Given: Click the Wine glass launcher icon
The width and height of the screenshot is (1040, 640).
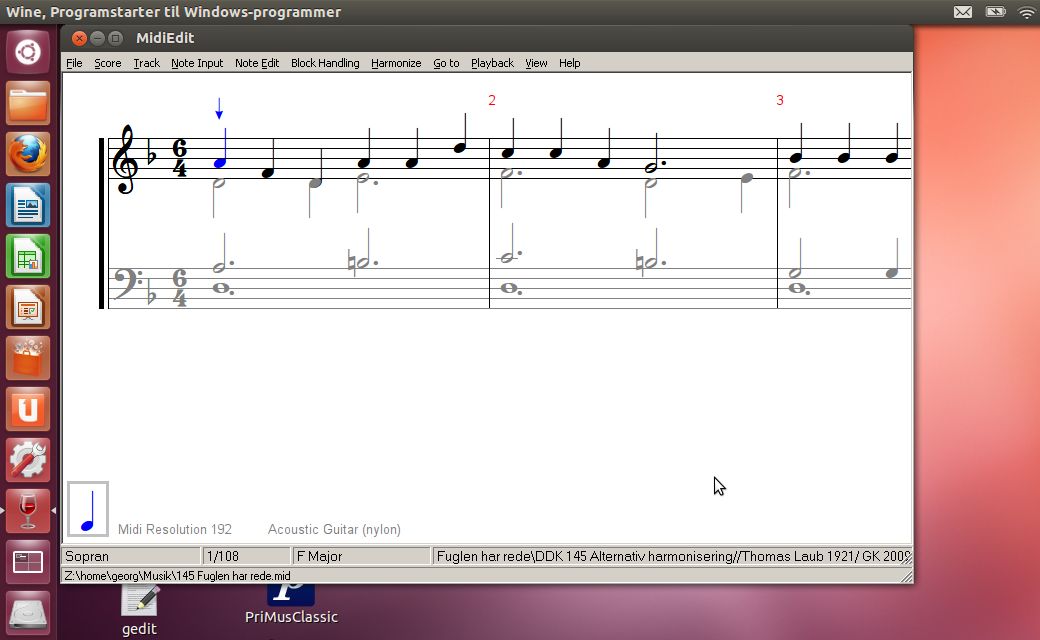Looking at the screenshot, I should pos(28,511).
